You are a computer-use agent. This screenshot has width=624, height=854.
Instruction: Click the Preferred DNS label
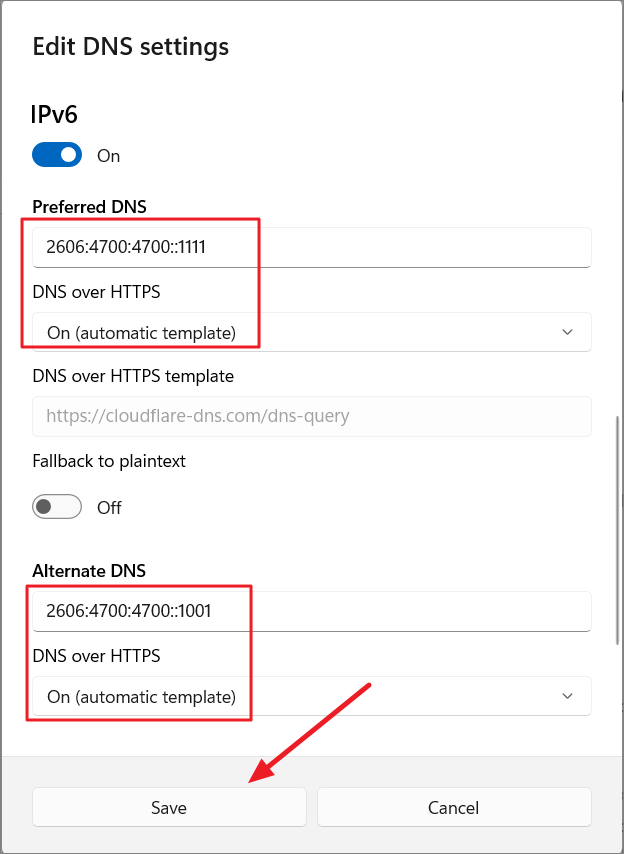coord(89,207)
